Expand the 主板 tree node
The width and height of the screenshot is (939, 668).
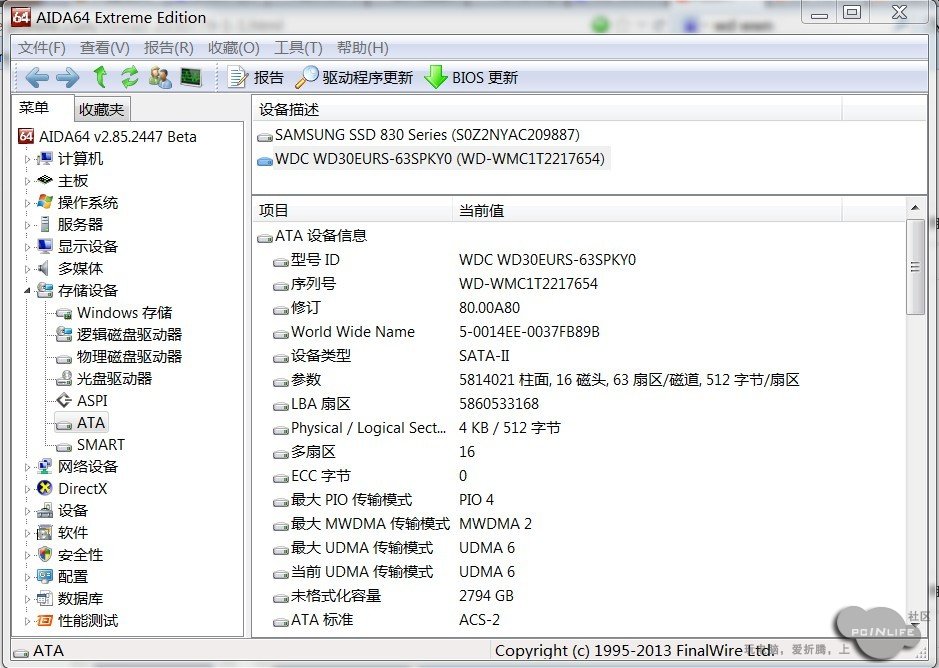click(27, 181)
